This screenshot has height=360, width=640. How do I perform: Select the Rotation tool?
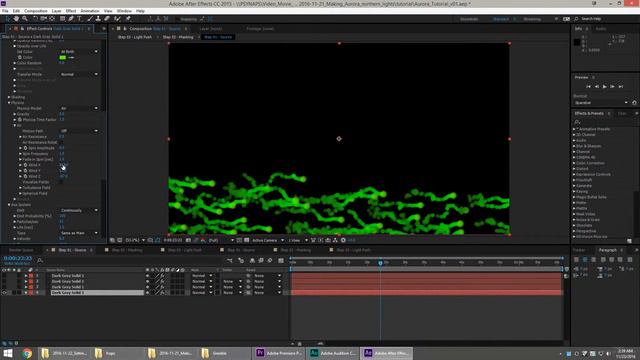[35, 19]
